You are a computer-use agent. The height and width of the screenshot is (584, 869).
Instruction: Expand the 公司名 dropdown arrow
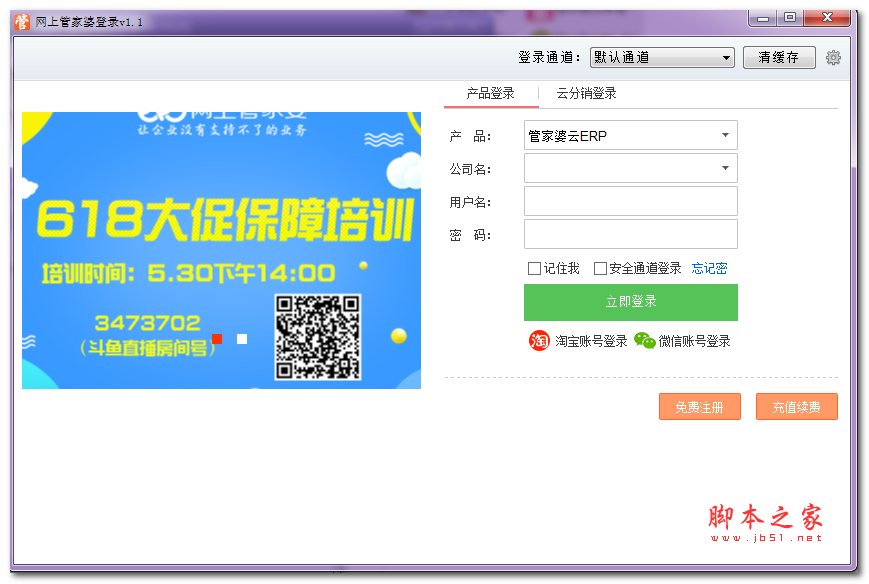tap(725, 168)
